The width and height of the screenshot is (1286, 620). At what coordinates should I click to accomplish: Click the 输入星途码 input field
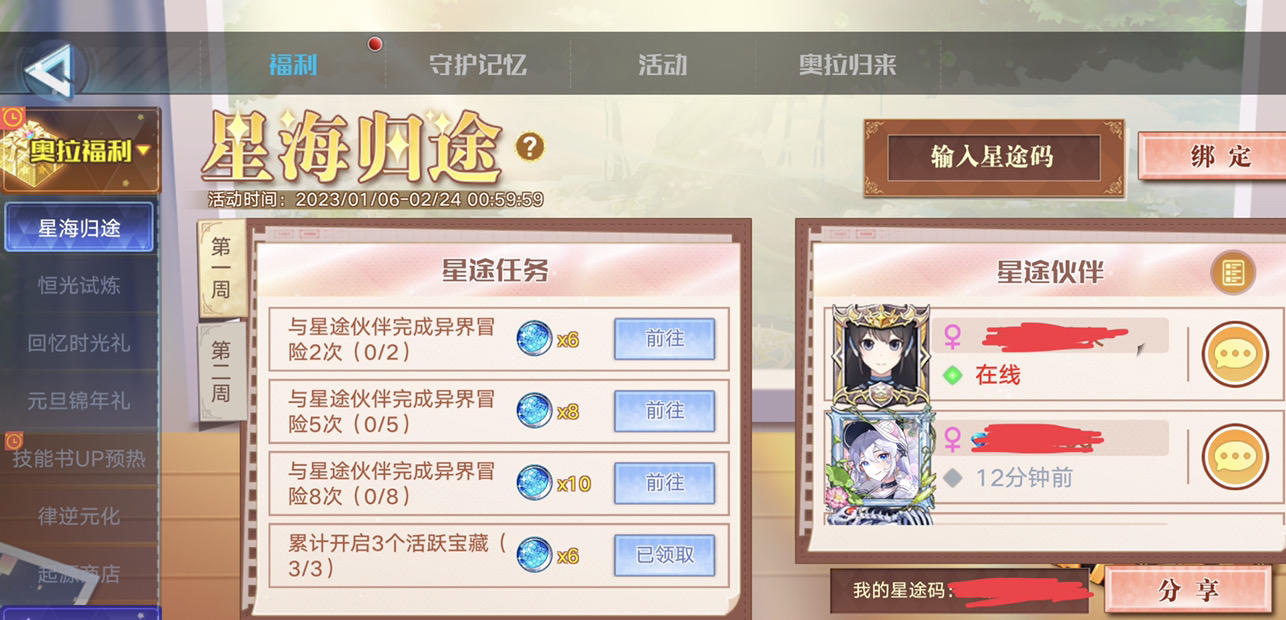click(993, 157)
